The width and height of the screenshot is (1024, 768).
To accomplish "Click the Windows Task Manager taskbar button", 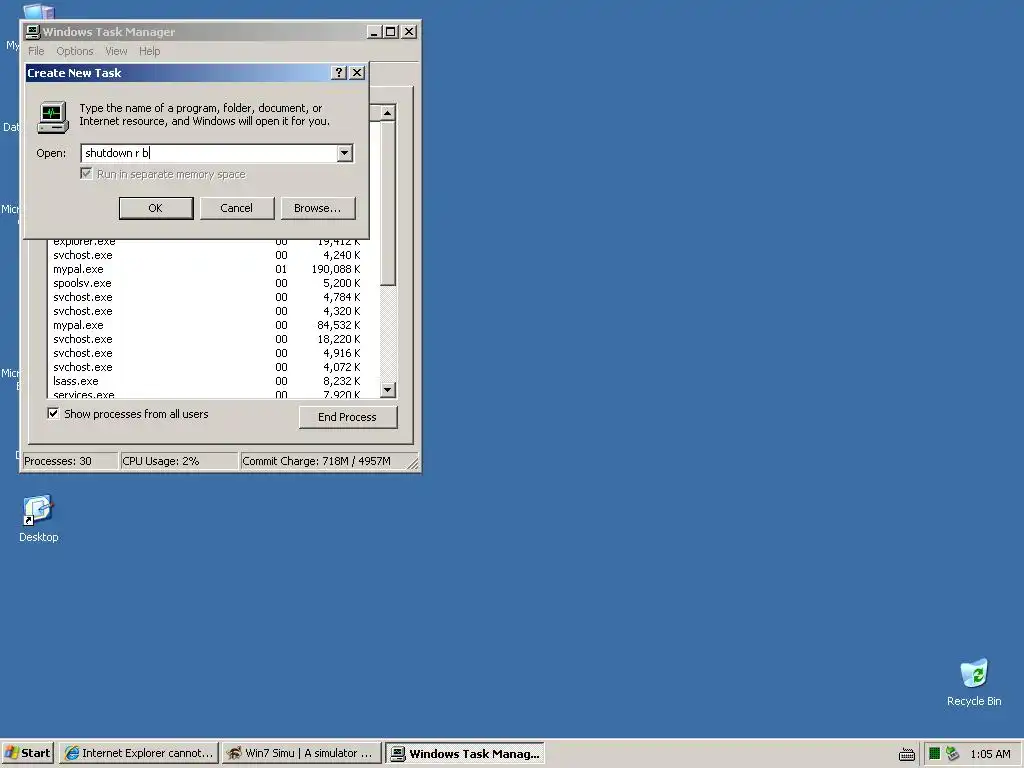I will pos(464,753).
